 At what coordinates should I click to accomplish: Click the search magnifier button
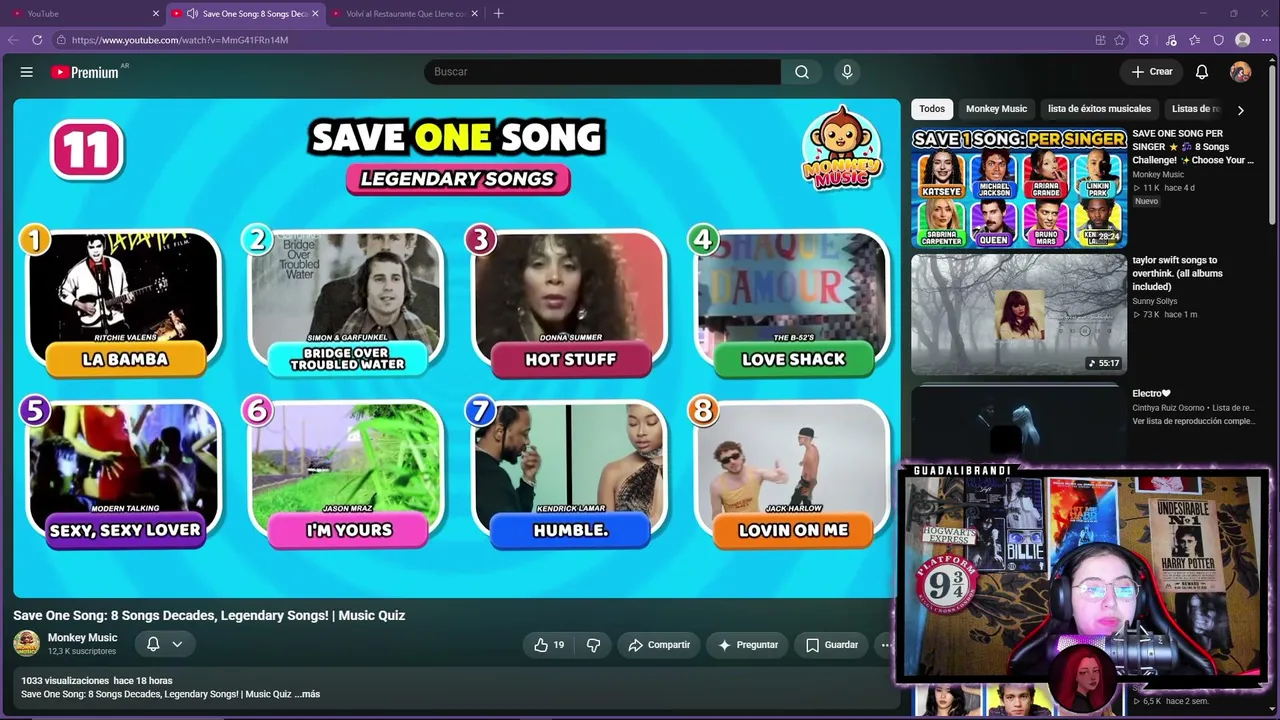pyautogui.click(x=802, y=72)
